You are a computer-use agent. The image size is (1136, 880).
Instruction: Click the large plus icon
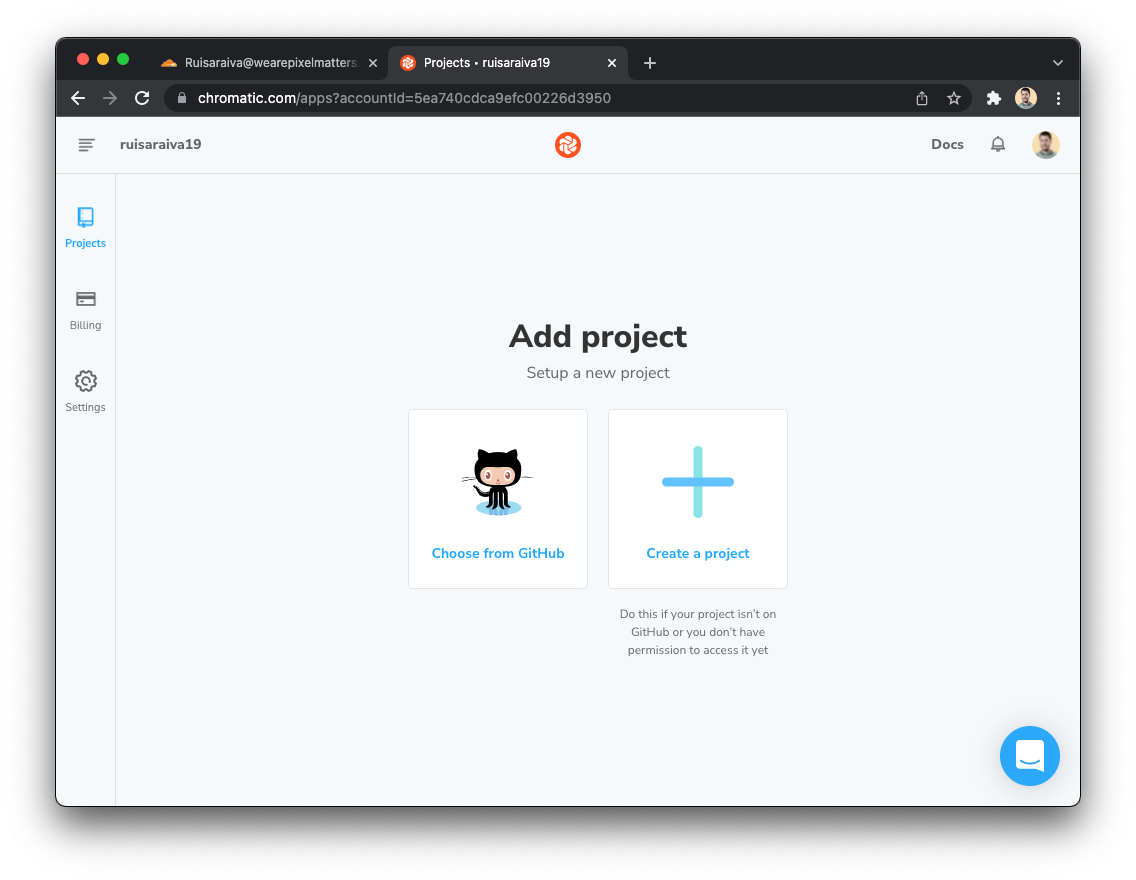698,482
